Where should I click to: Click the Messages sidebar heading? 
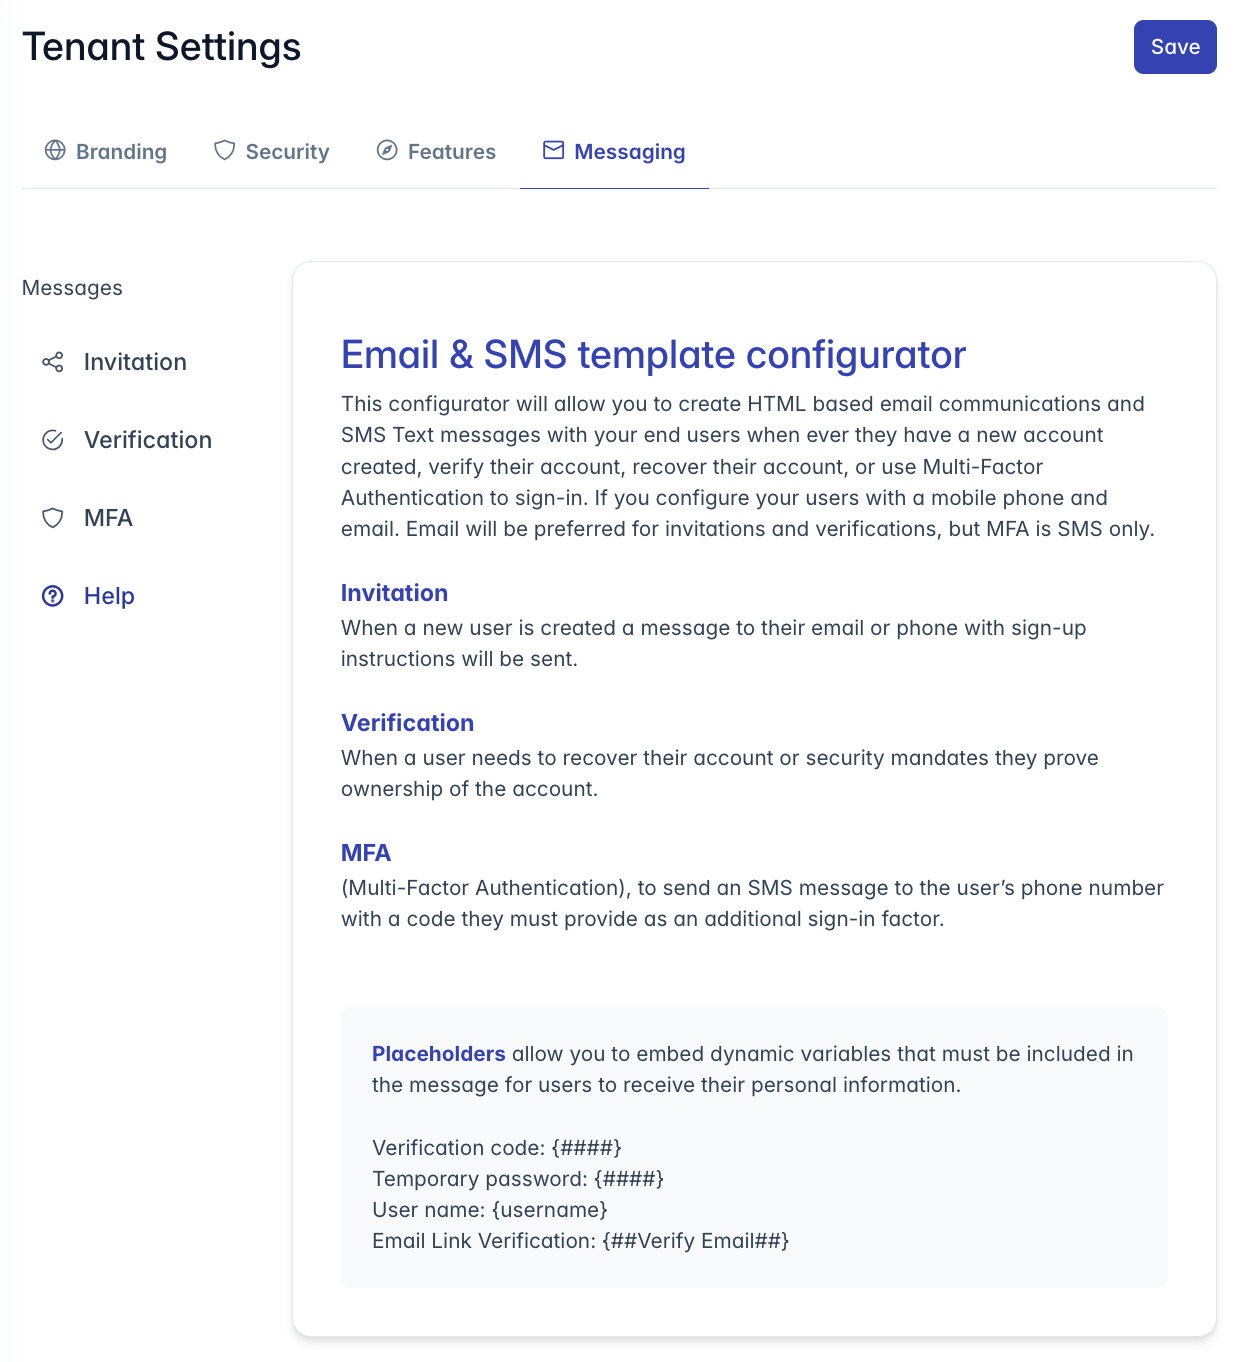72,288
